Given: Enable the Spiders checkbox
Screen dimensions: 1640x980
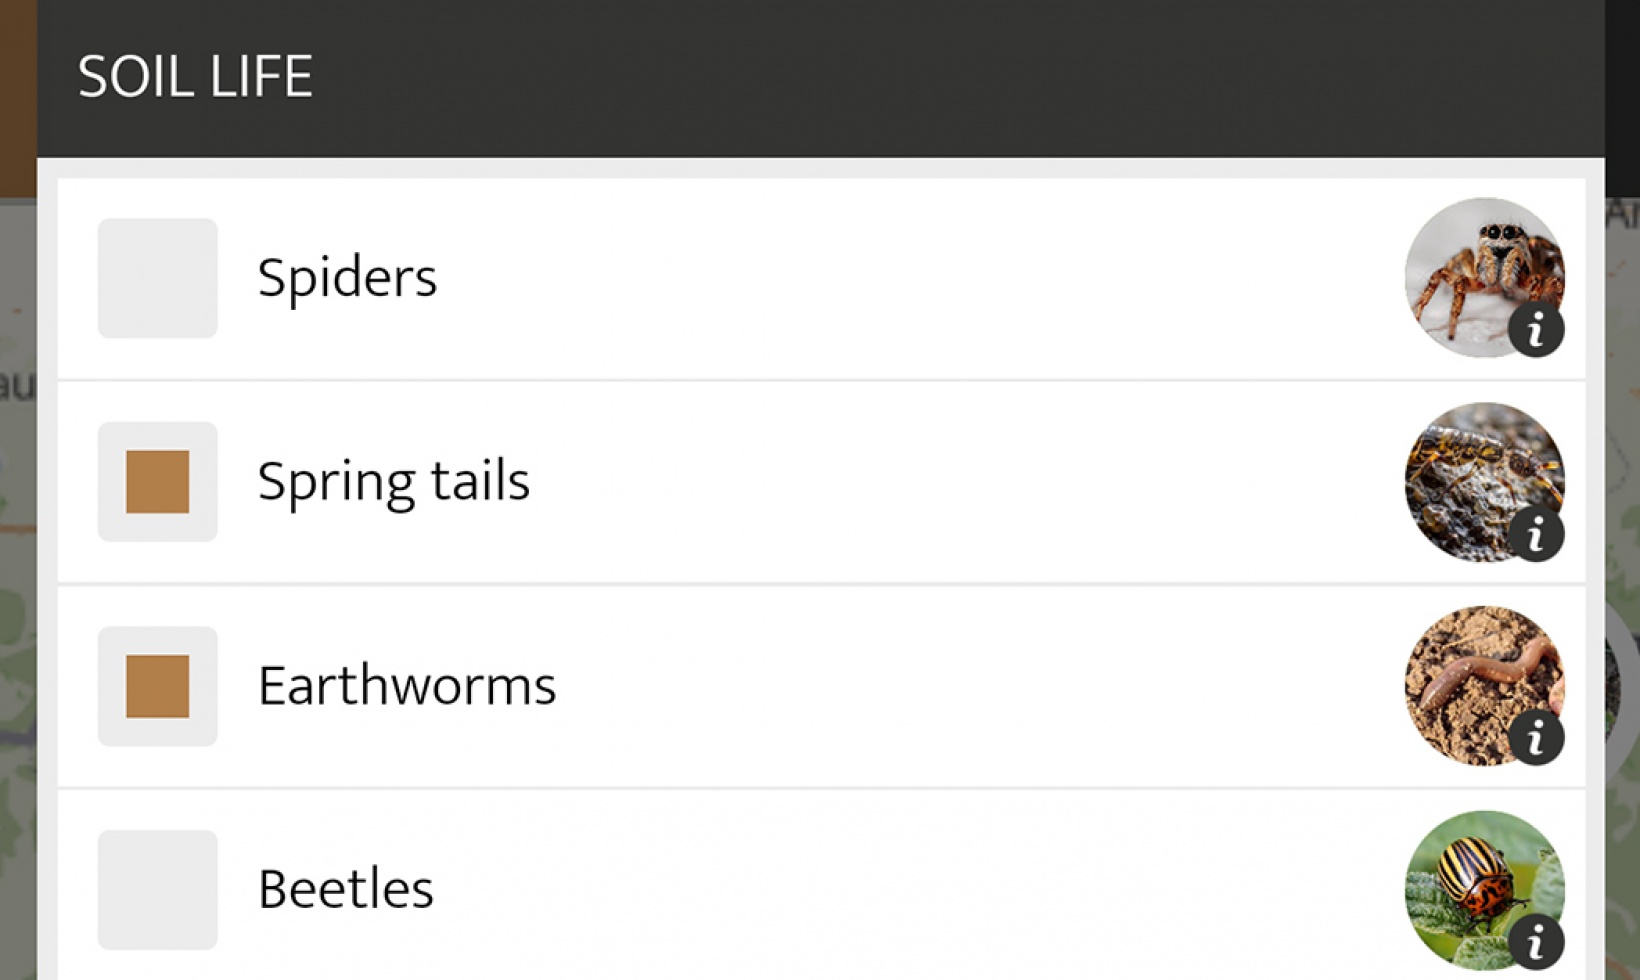Looking at the screenshot, I should point(157,277).
